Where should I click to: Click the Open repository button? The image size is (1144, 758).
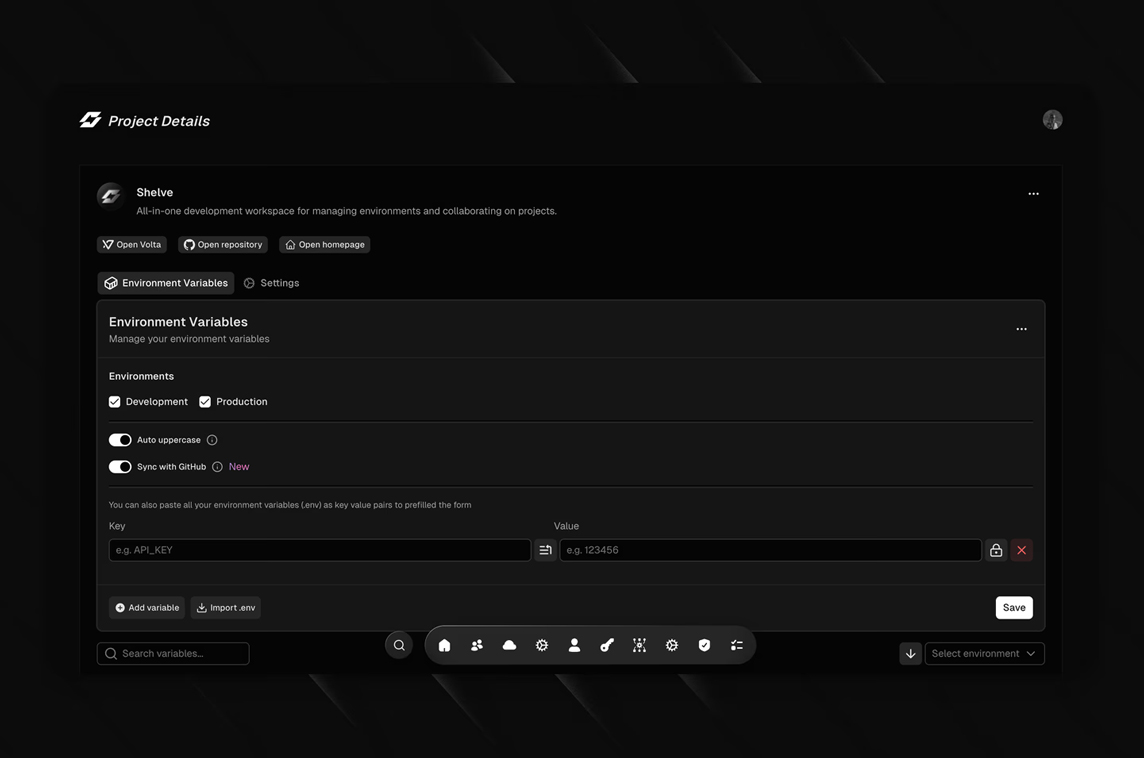pos(223,244)
